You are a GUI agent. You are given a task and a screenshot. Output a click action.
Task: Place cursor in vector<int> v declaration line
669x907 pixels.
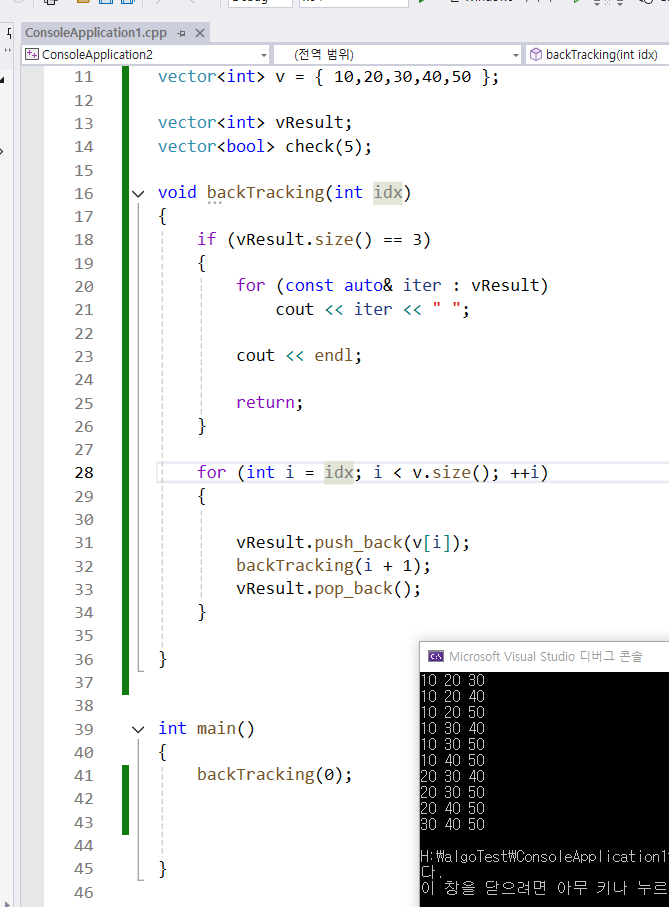coord(328,77)
